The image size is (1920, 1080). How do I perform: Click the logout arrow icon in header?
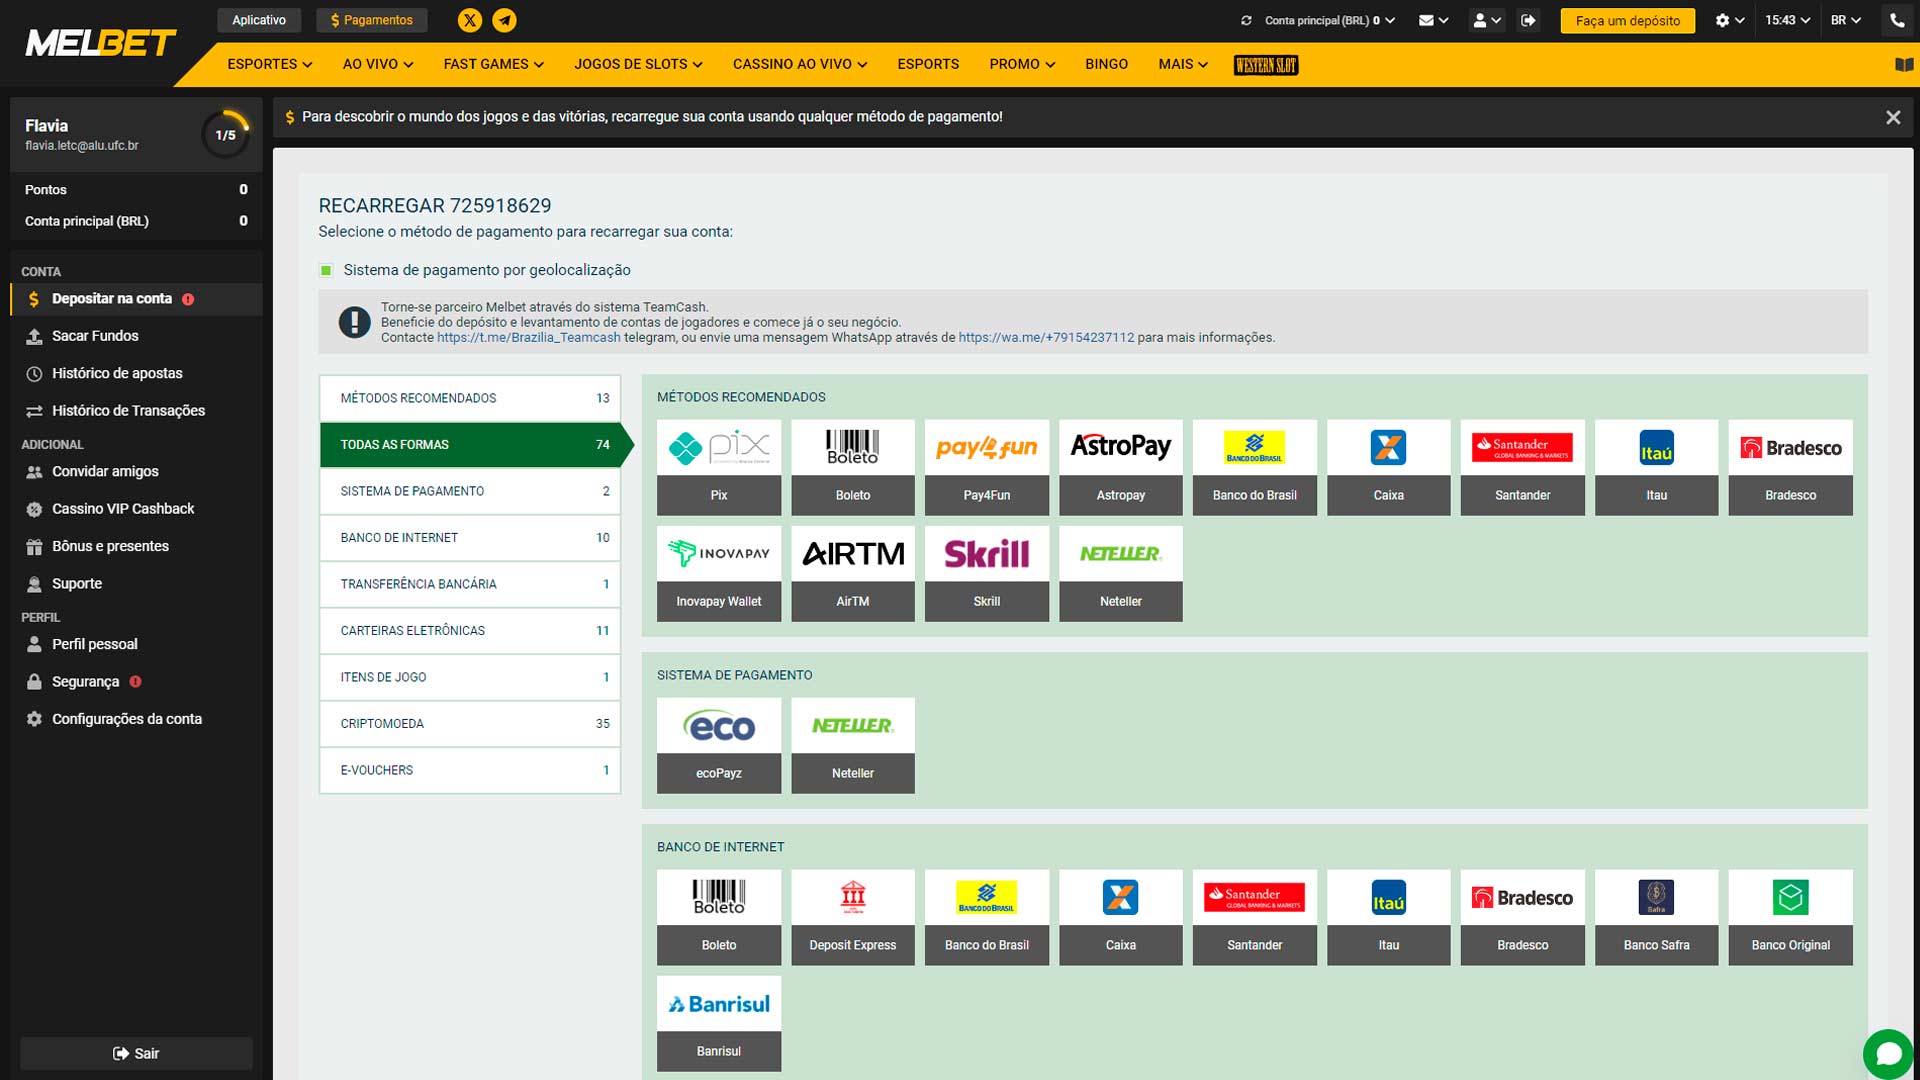[x=1528, y=20]
